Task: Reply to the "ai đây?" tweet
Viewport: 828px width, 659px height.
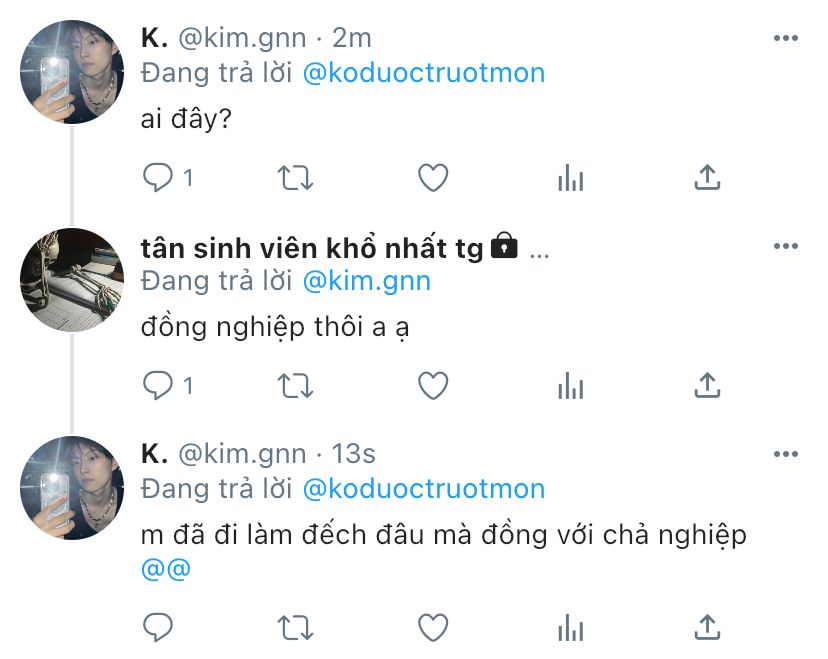Action: [x=158, y=178]
